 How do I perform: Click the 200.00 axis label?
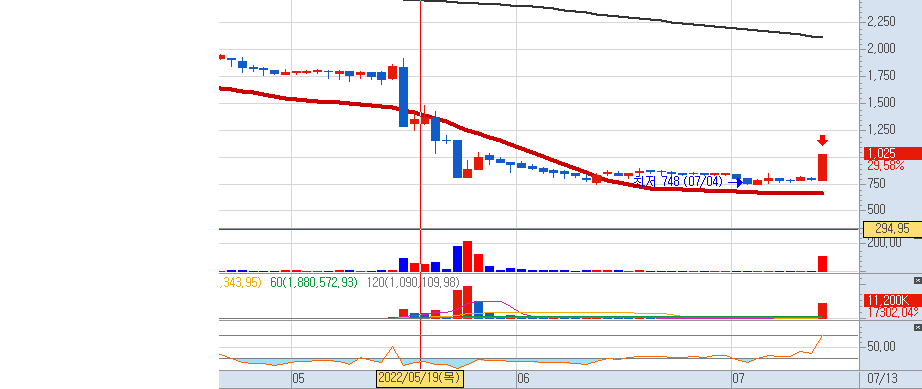(884, 243)
